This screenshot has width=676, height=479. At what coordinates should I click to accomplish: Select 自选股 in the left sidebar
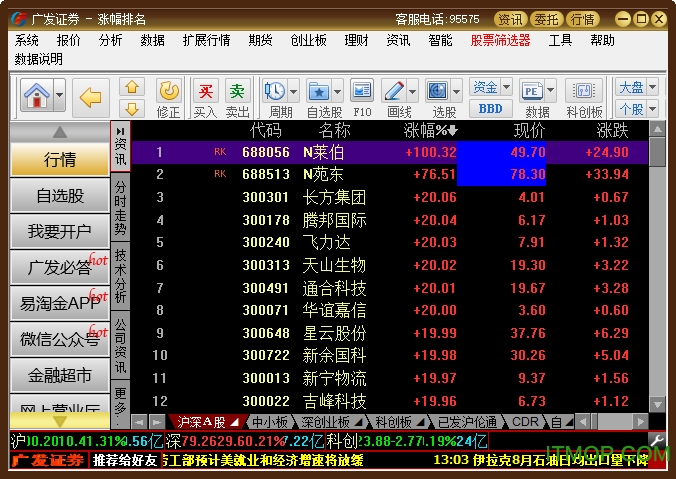pyautogui.click(x=60, y=196)
